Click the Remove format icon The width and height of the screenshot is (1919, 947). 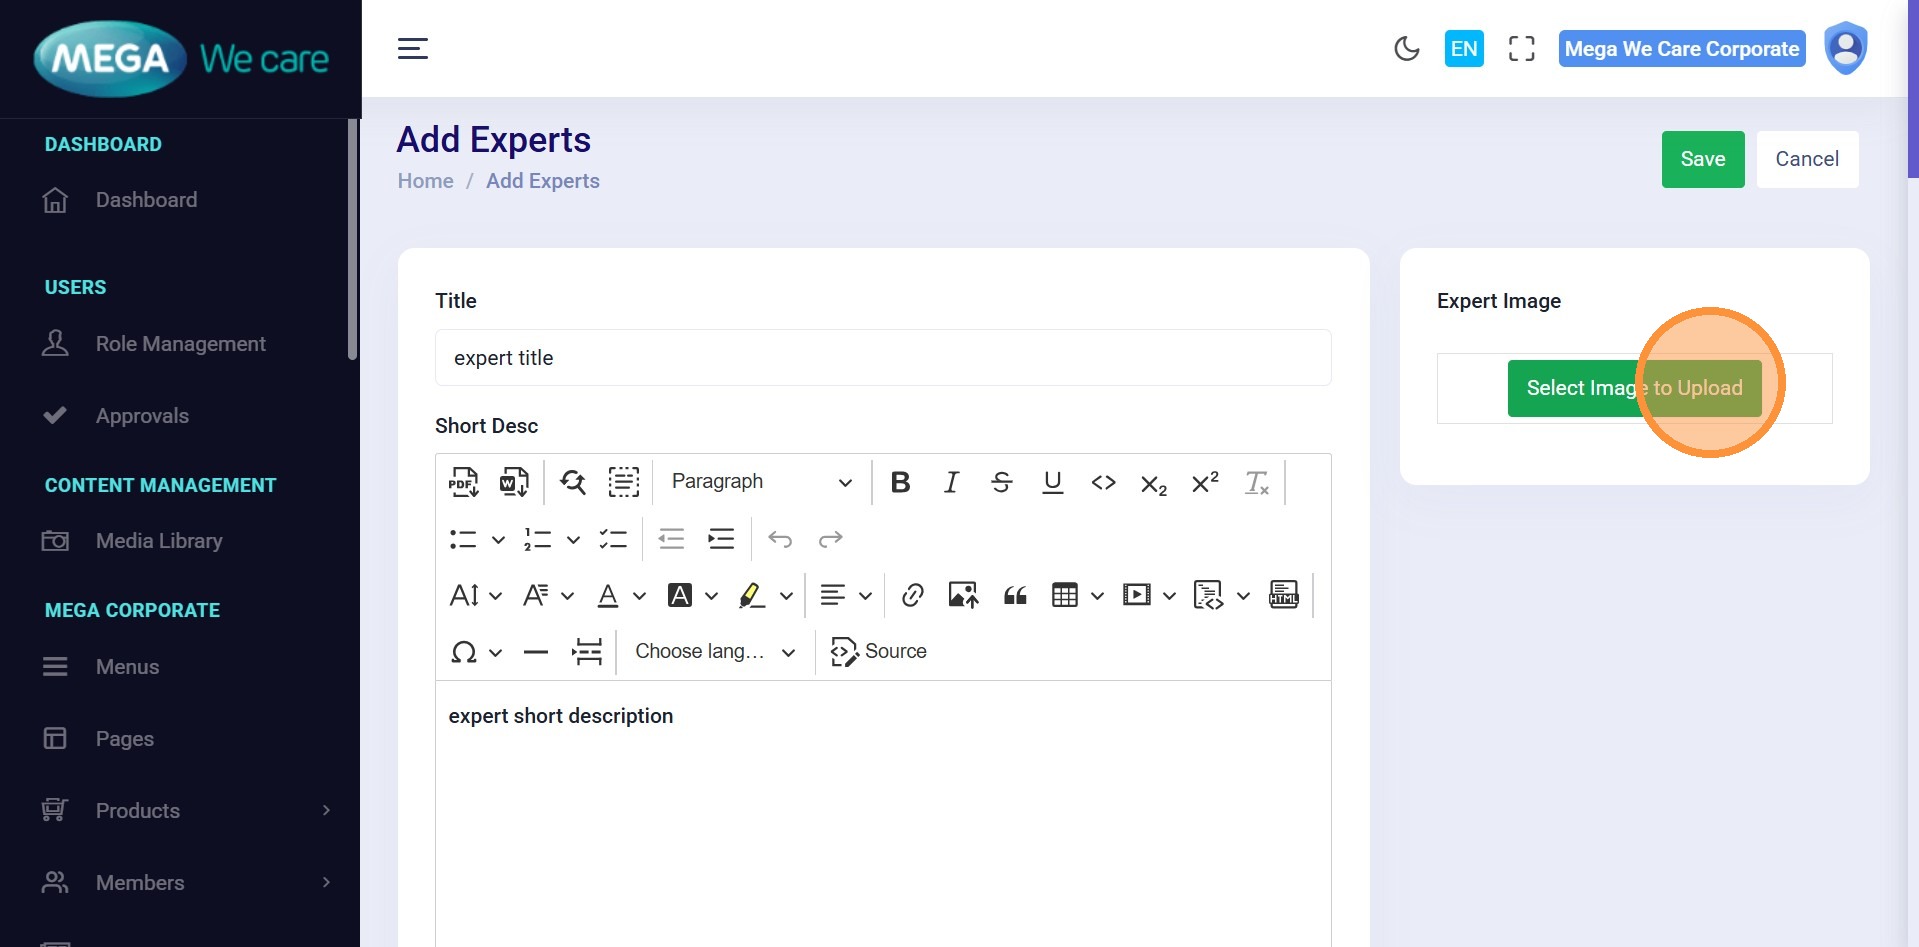pos(1256,483)
